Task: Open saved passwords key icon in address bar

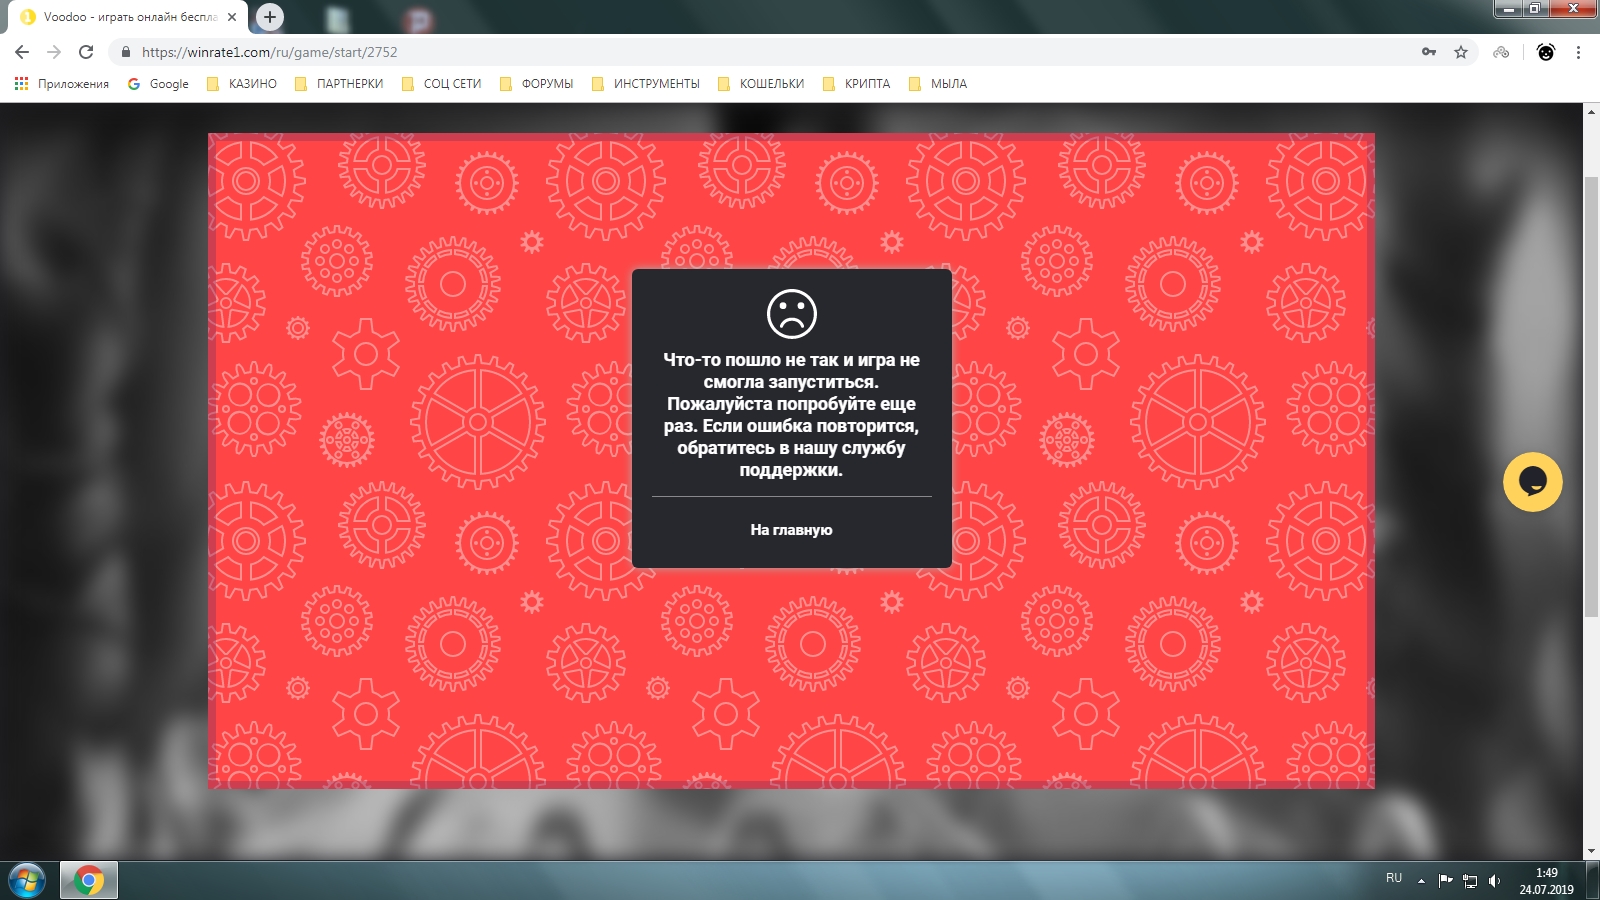Action: pos(1429,52)
